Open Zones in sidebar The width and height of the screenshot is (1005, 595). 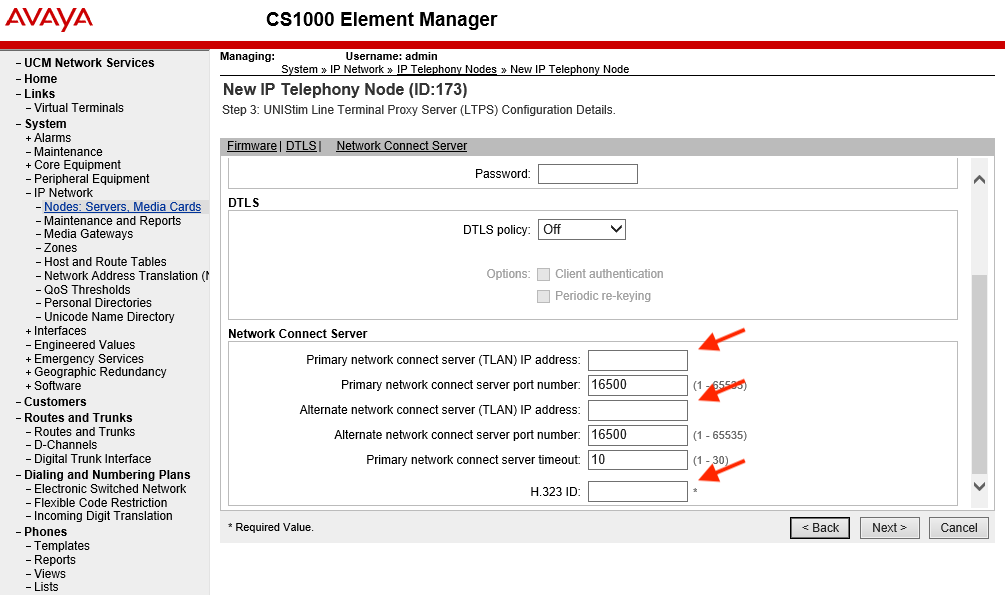60,248
